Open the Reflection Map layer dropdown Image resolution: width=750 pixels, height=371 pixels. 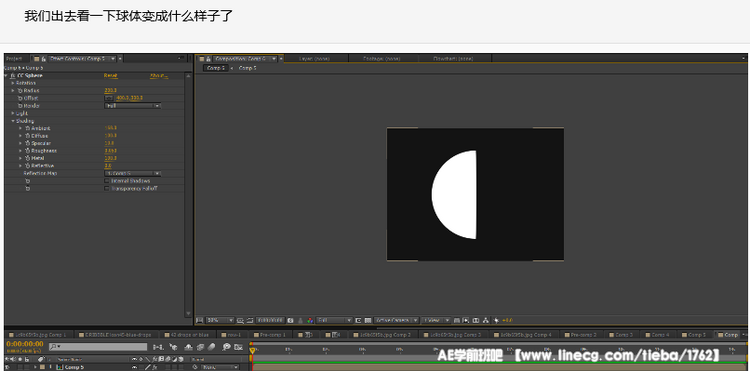[x=132, y=173]
